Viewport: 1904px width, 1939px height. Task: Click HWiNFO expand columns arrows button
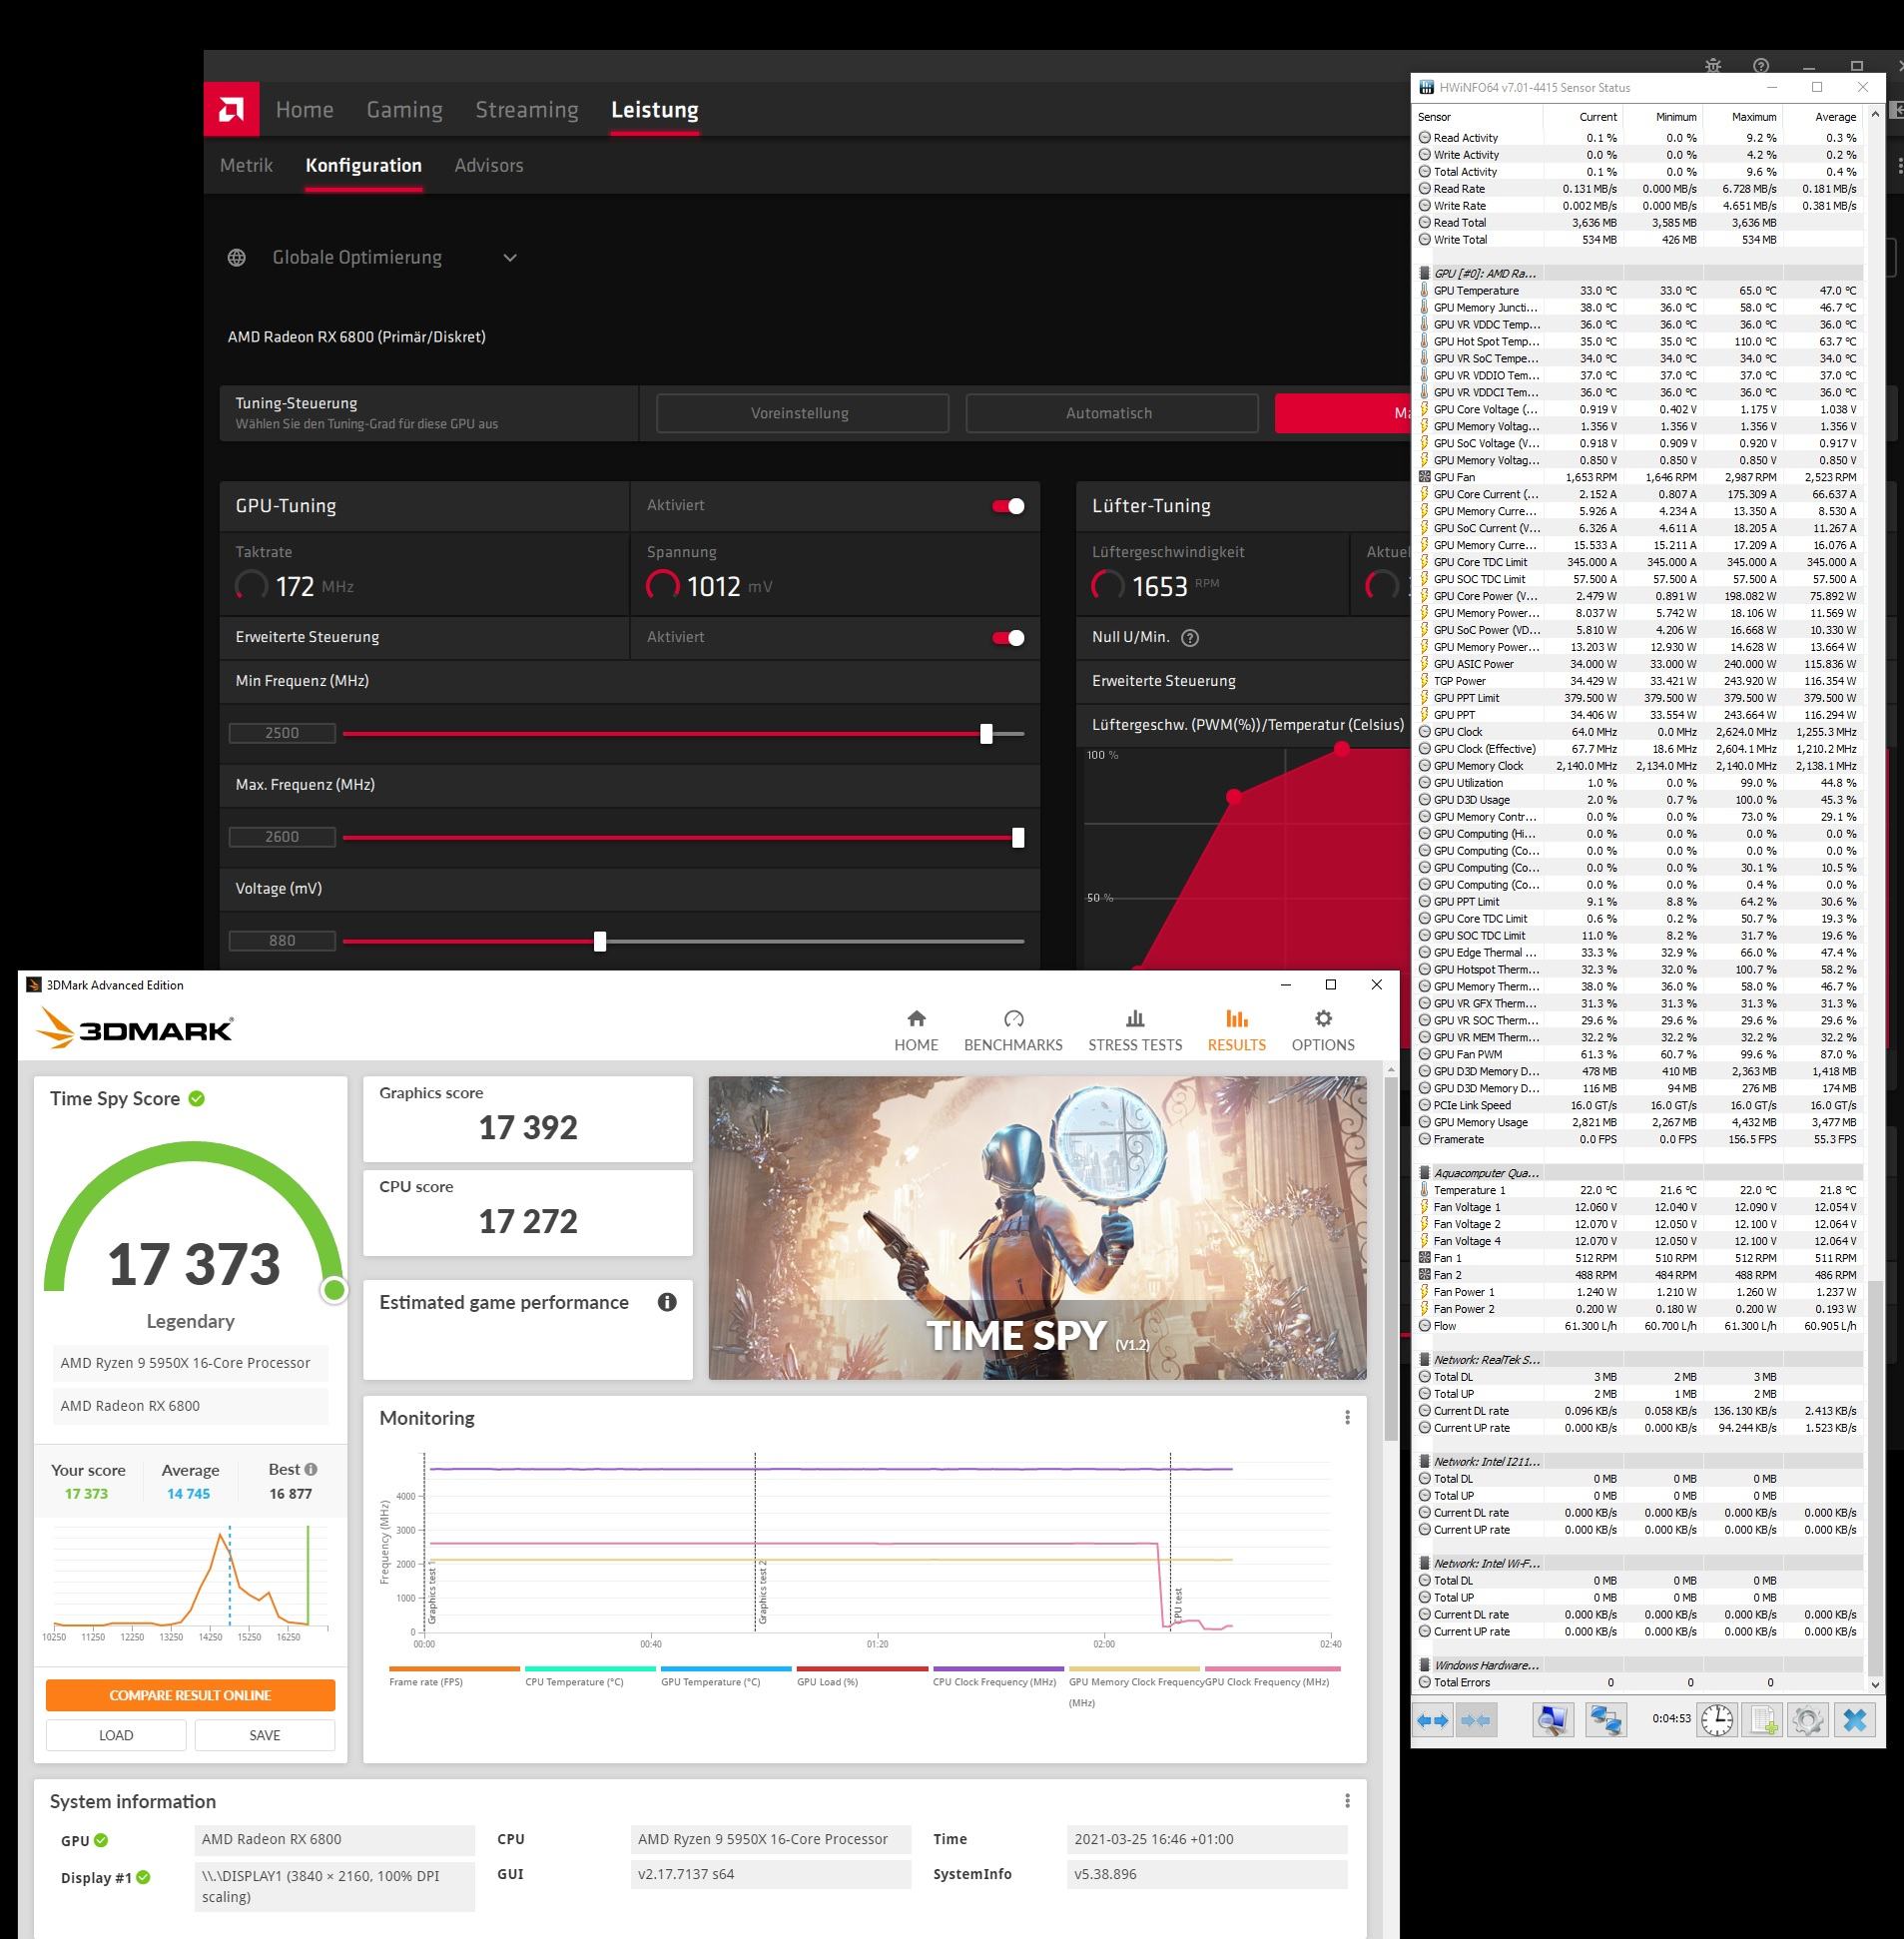[1433, 1720]
